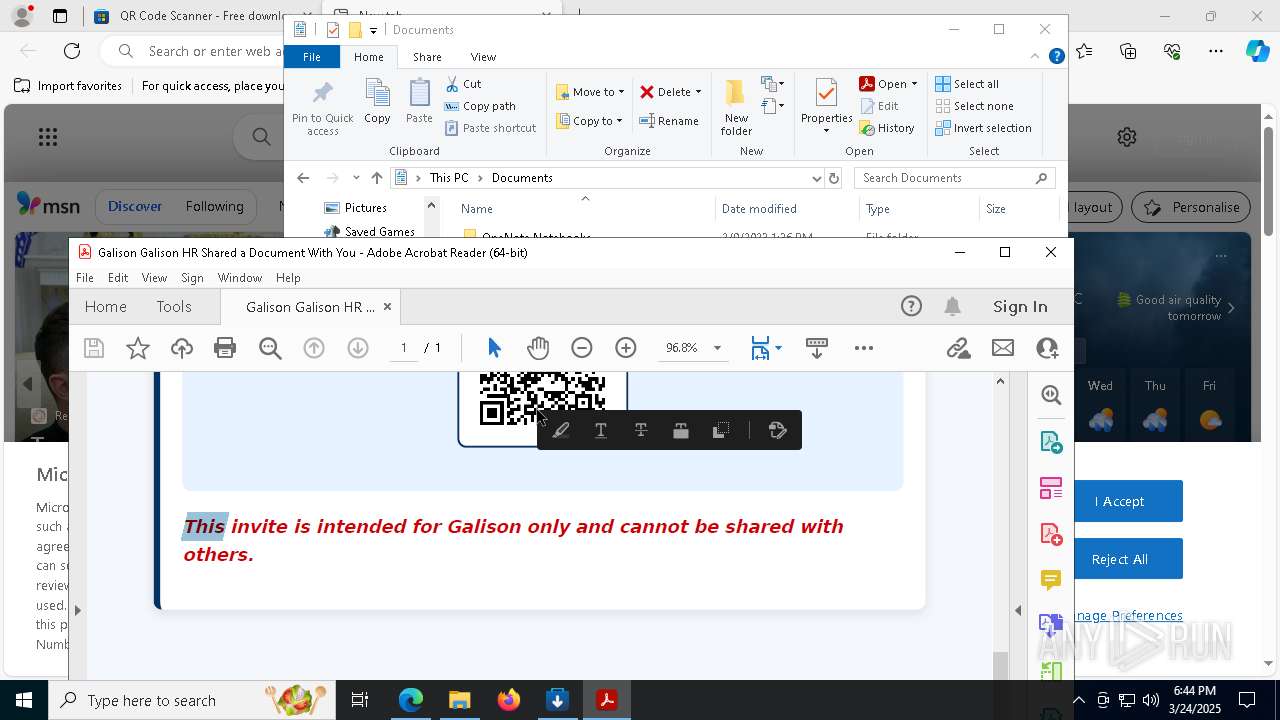Click the share with others person icon
The width and height of the screenshot is (1280, 720).
point(1047,348)
